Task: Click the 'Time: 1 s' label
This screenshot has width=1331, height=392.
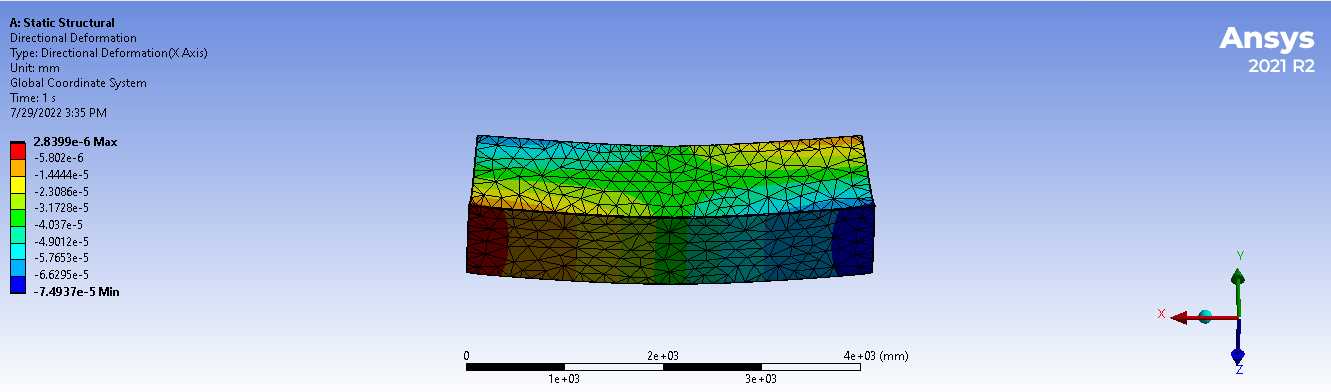Action: click(x=33, y=98)
